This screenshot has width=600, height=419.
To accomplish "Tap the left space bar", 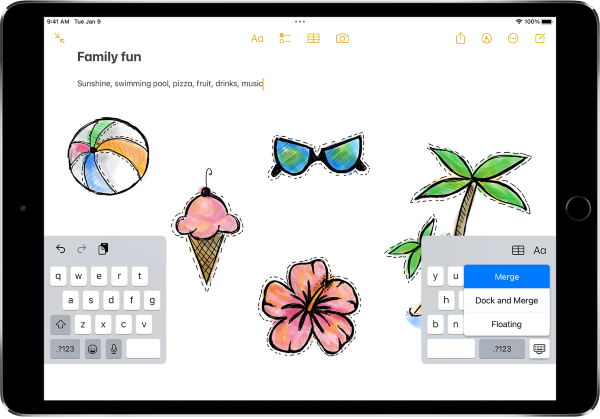I will [x=143, y=349].
